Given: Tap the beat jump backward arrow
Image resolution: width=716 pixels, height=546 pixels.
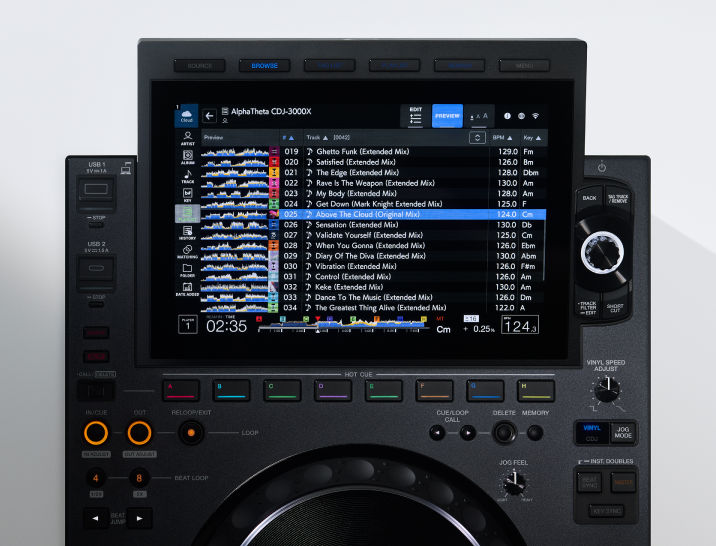Looking at the screenshot, I should (x=95, y=518).
